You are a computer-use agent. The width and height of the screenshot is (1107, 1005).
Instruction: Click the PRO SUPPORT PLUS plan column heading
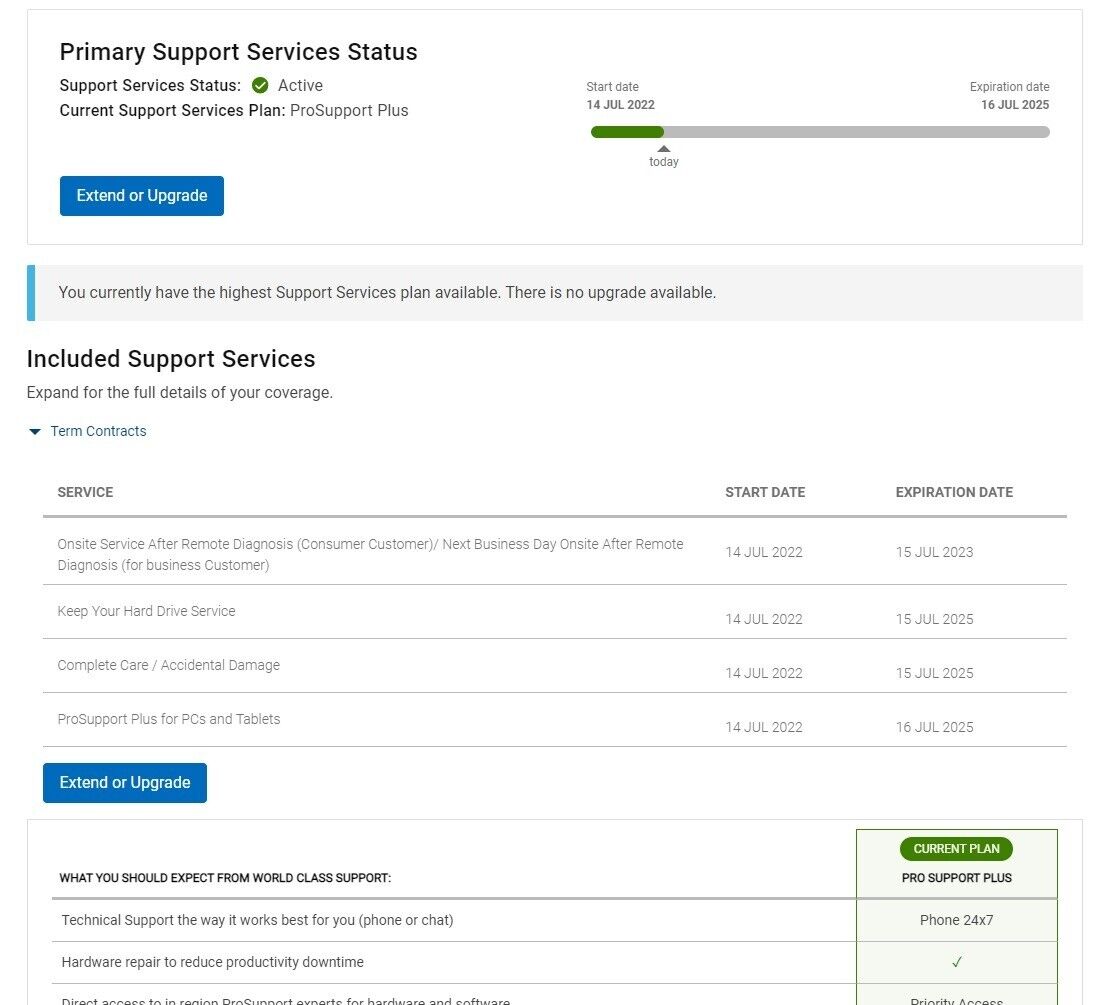(956, 878)
